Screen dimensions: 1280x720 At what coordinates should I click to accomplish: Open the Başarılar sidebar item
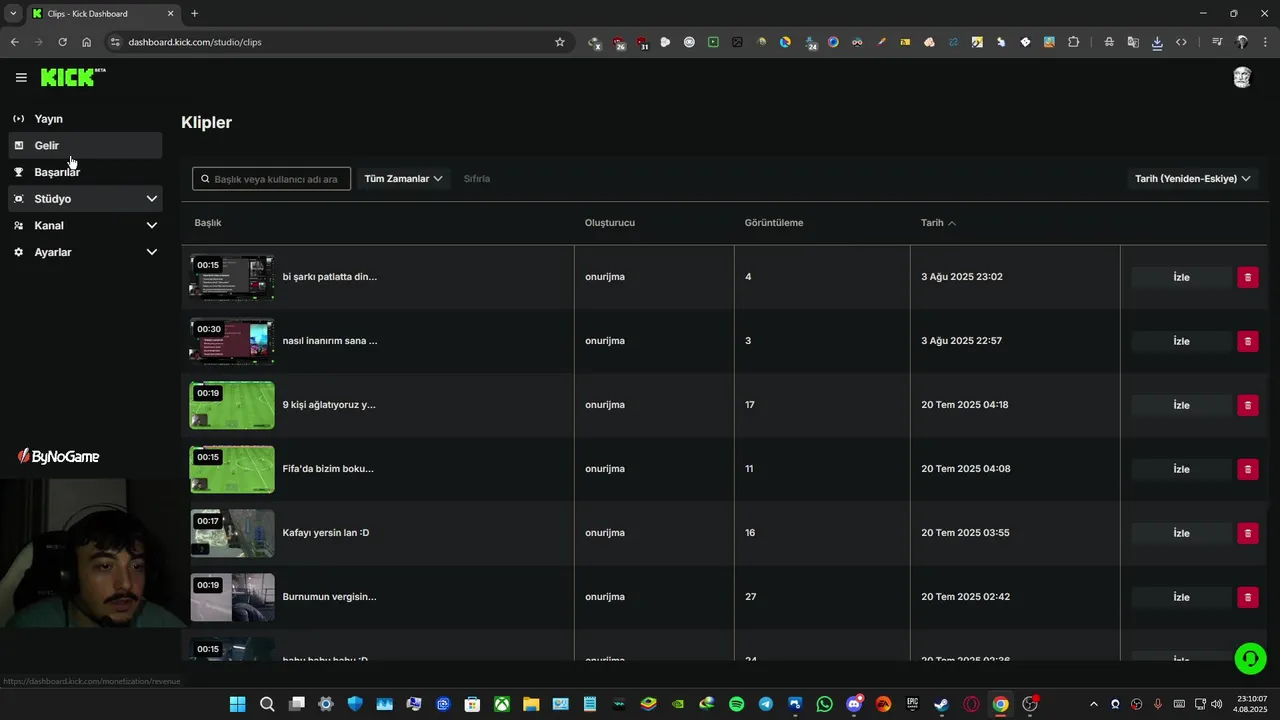[x=85, y=172]
